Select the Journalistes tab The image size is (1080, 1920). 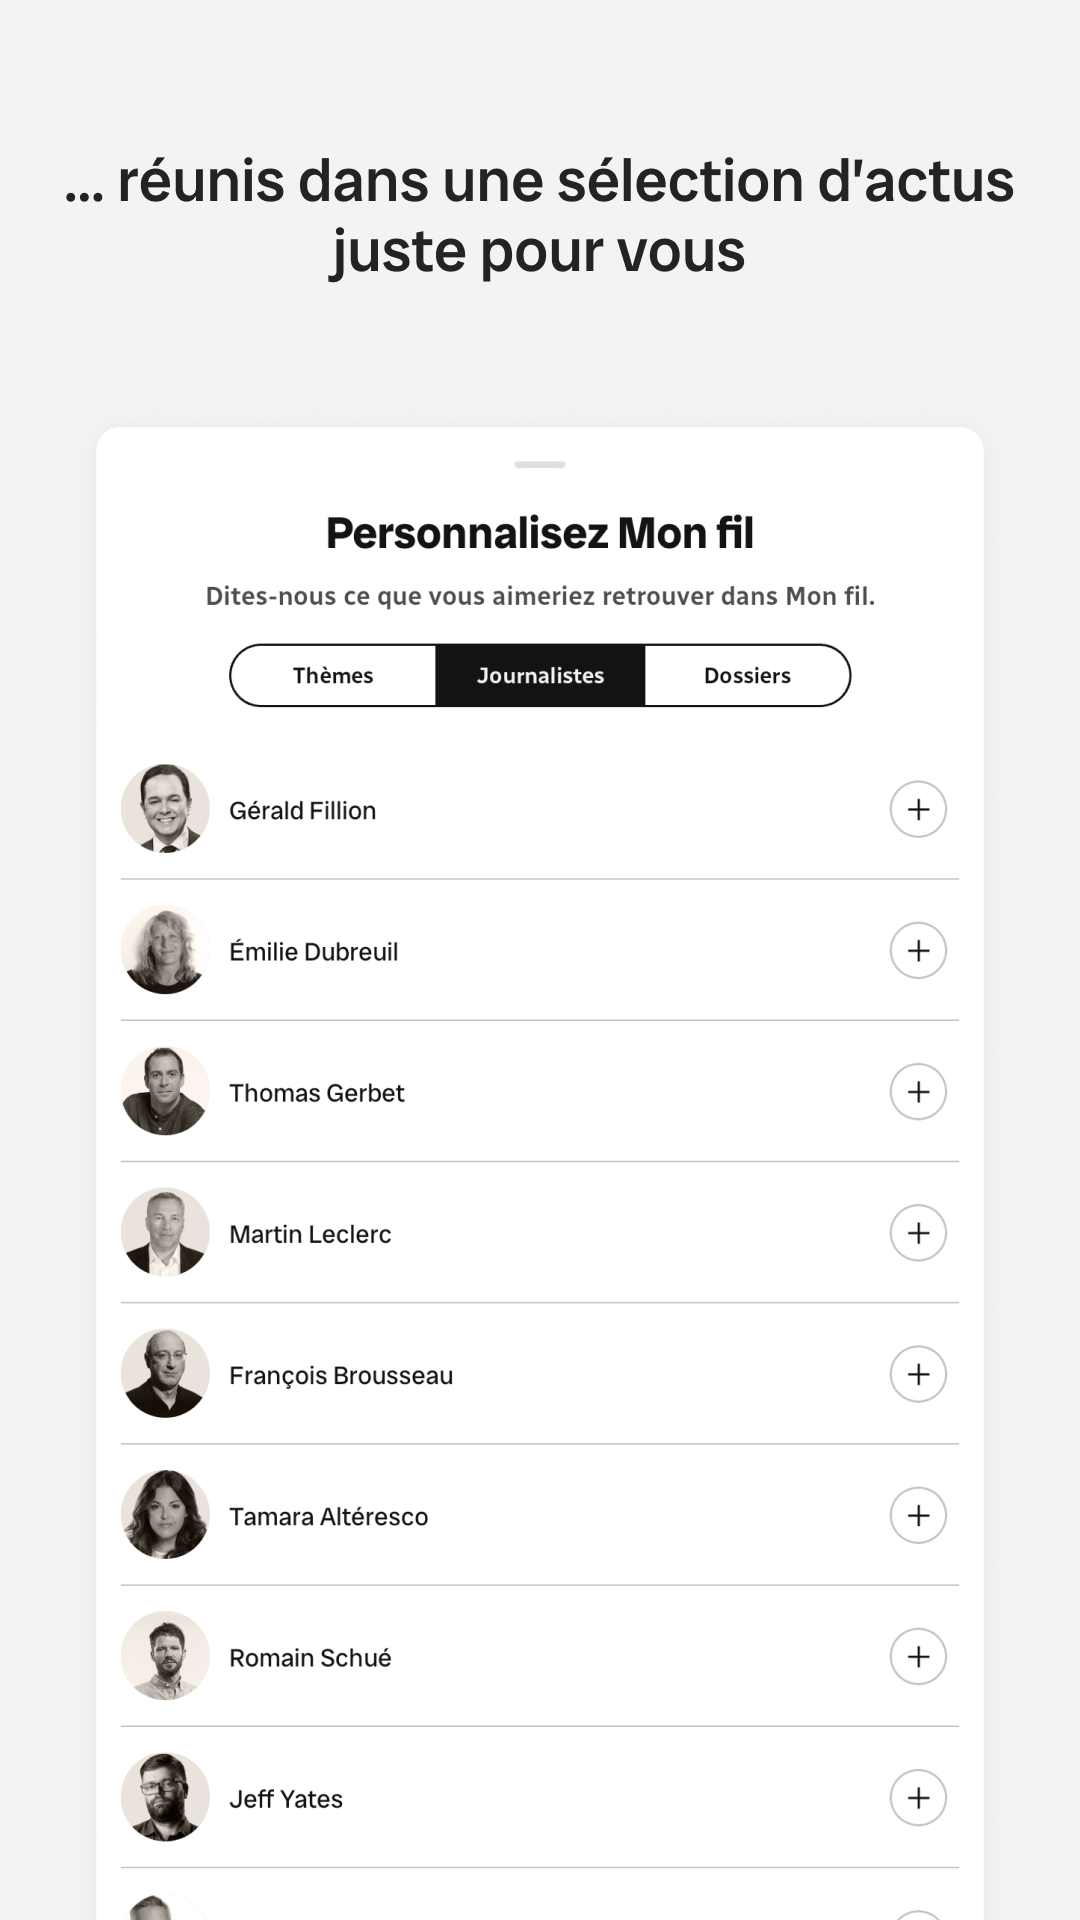pyautogui.click(x=540, y=676)
